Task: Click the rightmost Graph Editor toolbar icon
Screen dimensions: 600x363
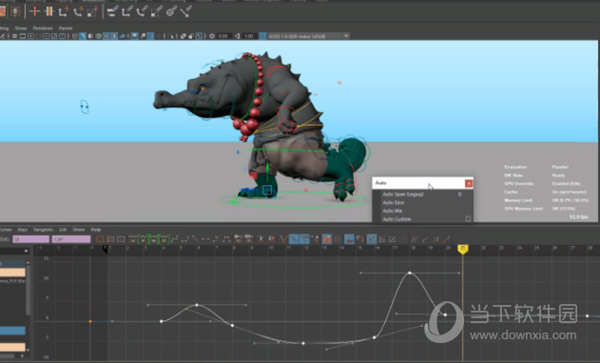Action: (446, 239)
